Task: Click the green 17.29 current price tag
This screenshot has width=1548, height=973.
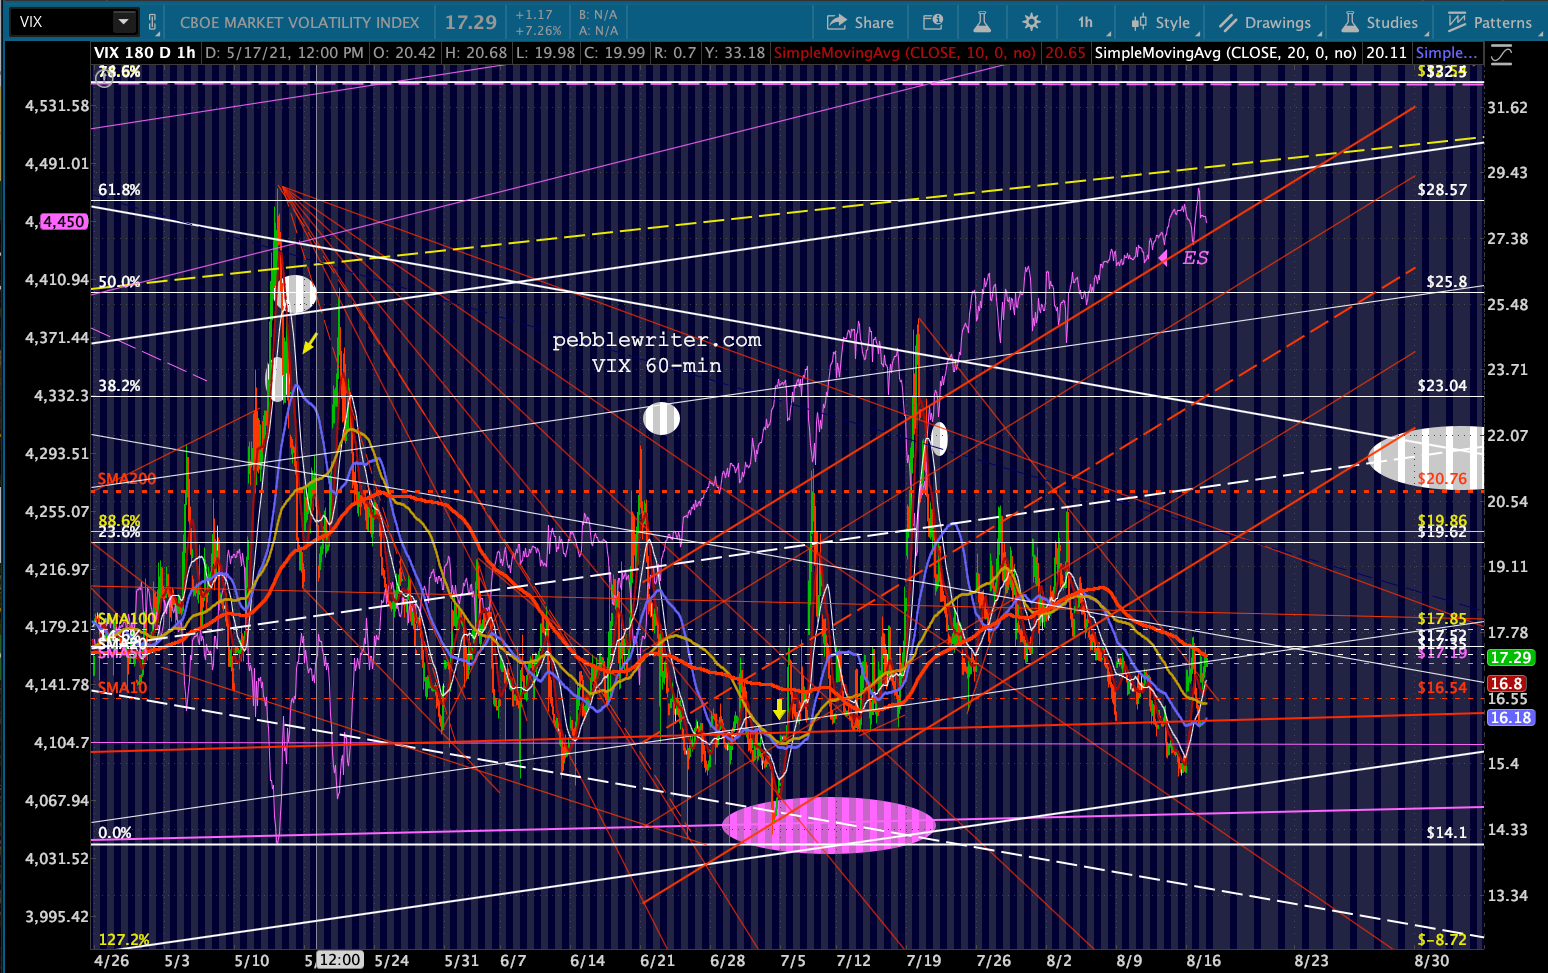Action: [1510, 657]
